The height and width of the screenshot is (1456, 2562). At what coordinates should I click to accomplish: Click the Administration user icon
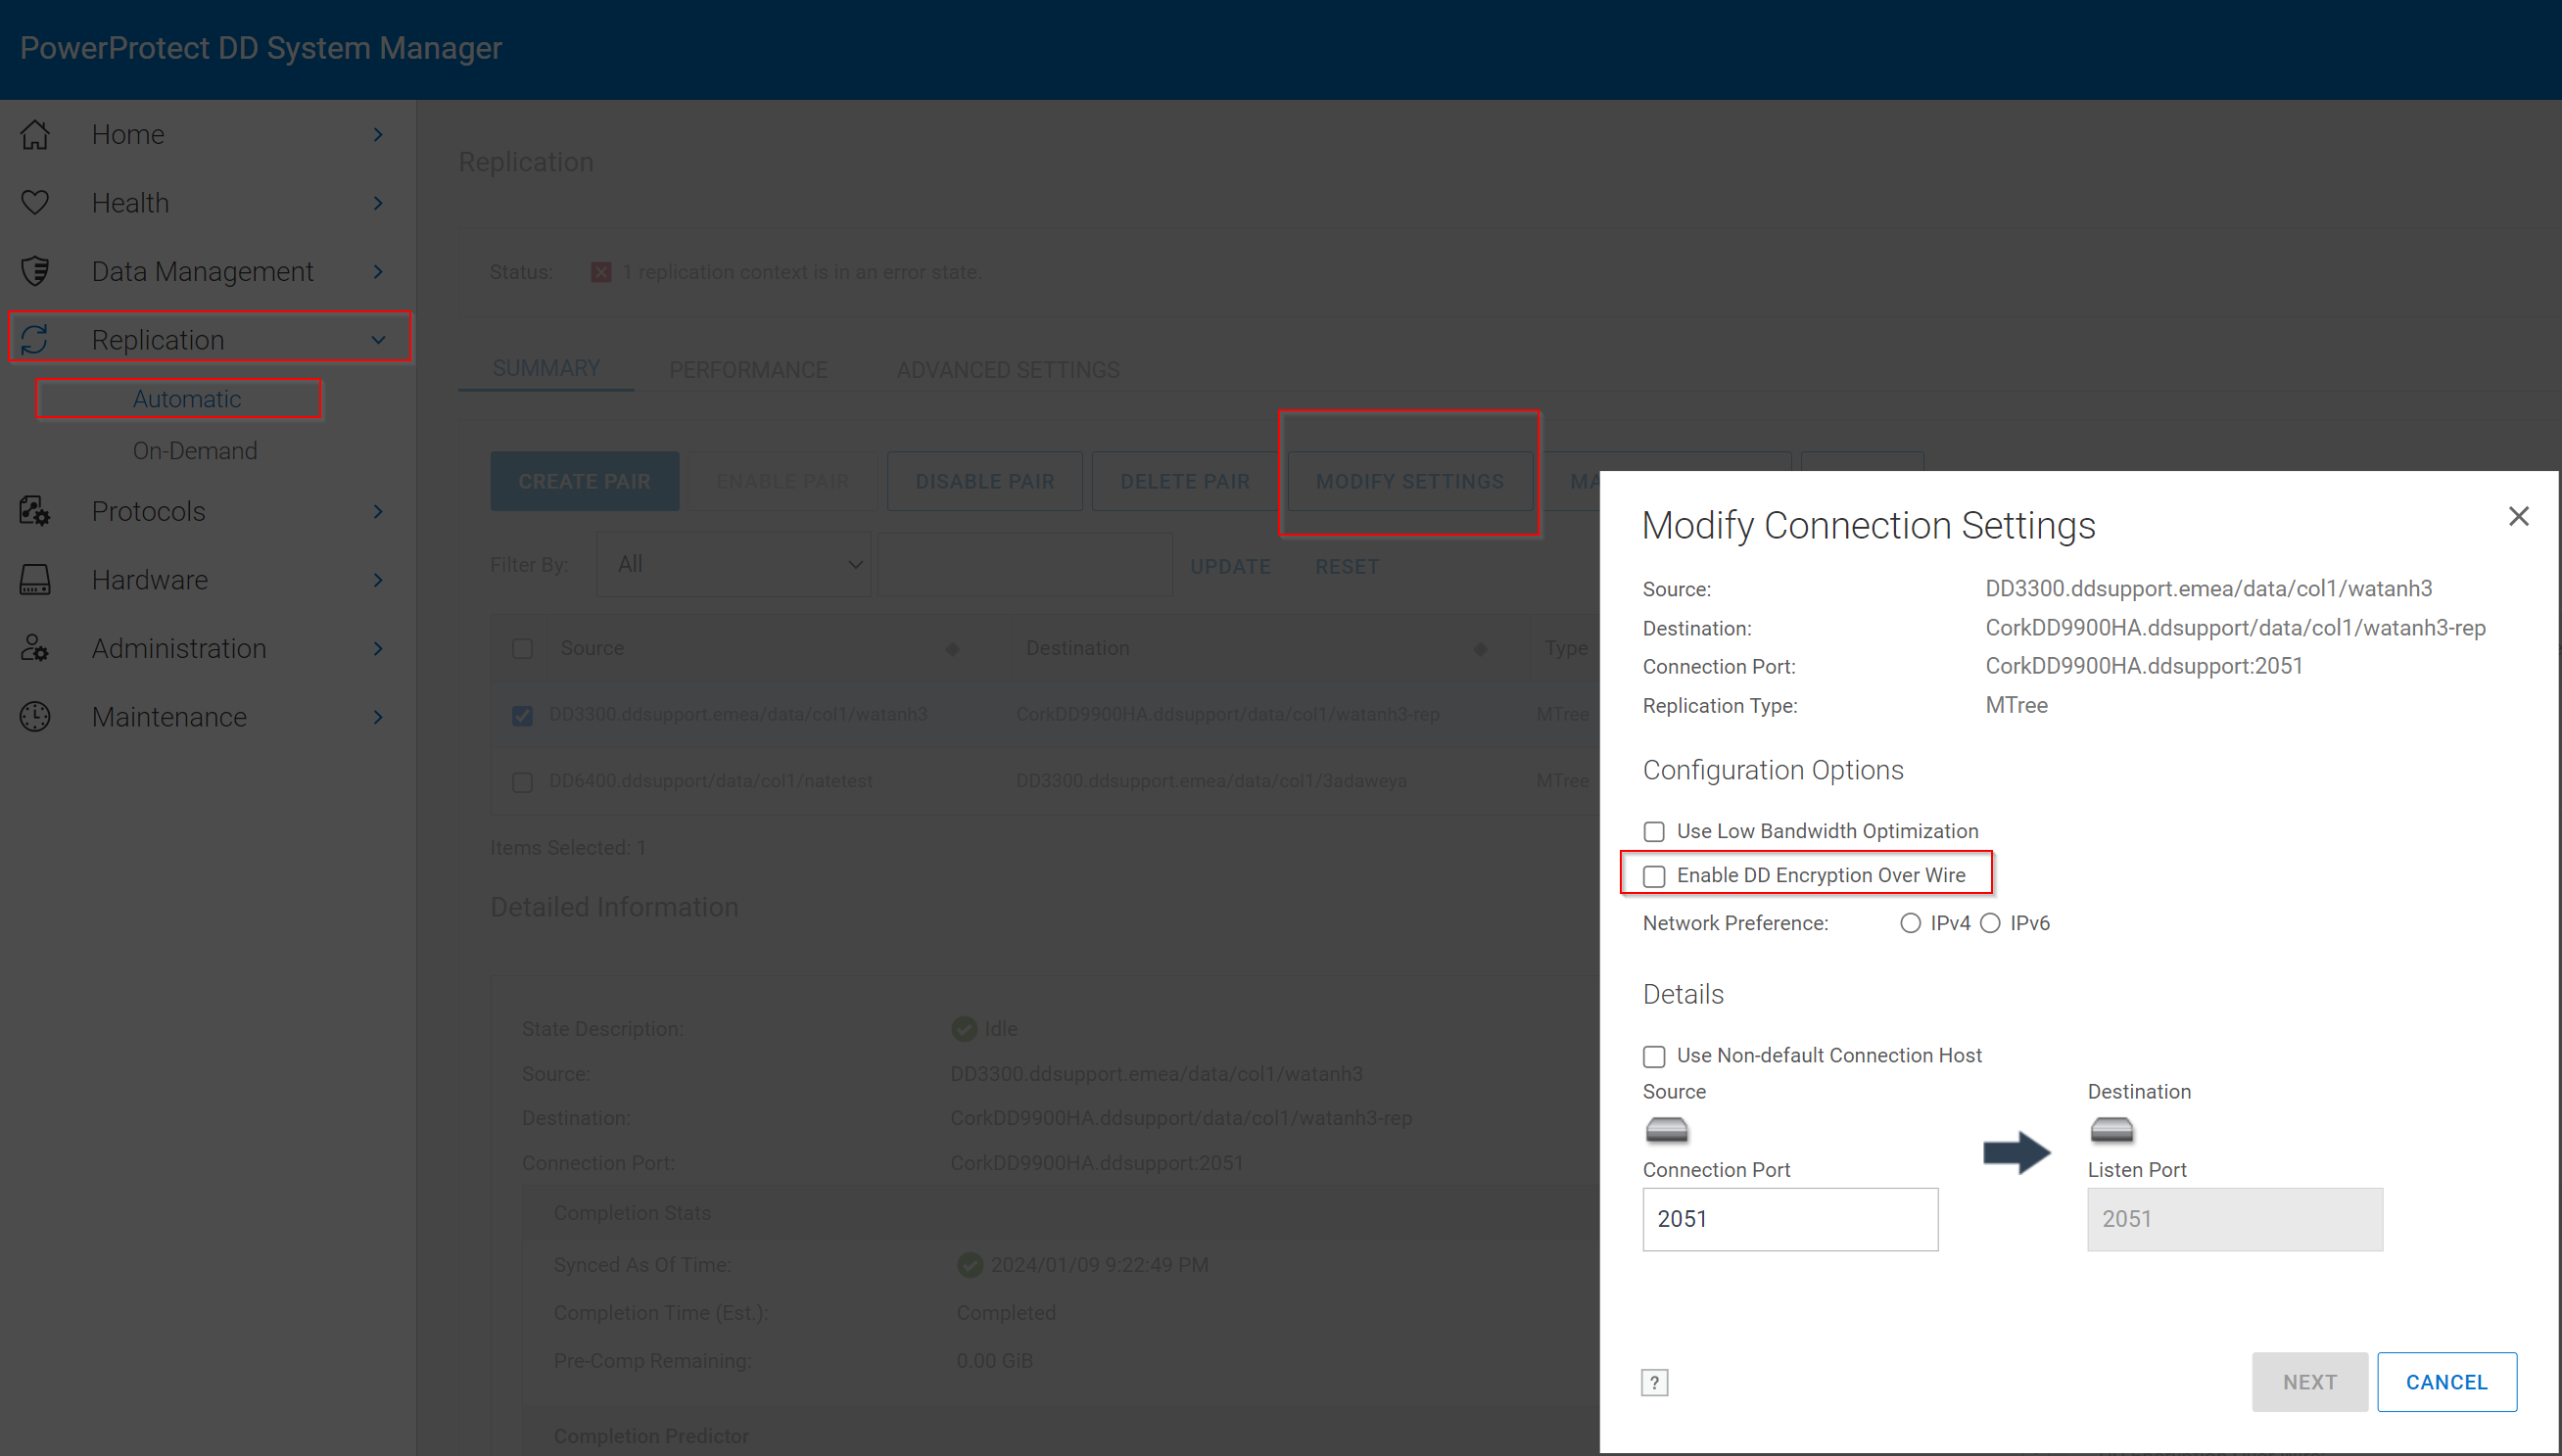pyautogui.click(x=34, y=648)
